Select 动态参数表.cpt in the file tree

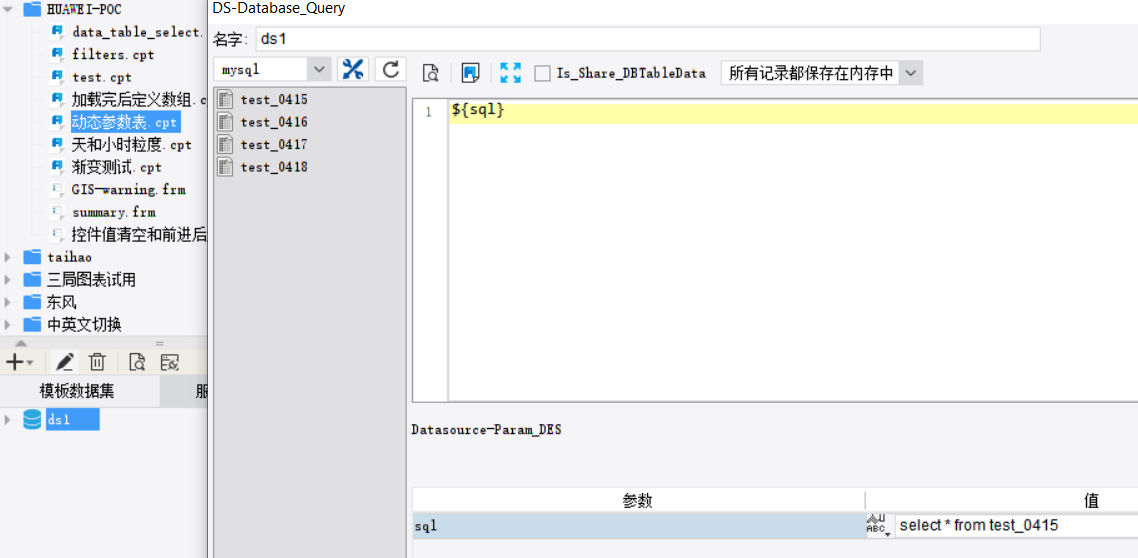pyautogui.click(x=125, y=122)
